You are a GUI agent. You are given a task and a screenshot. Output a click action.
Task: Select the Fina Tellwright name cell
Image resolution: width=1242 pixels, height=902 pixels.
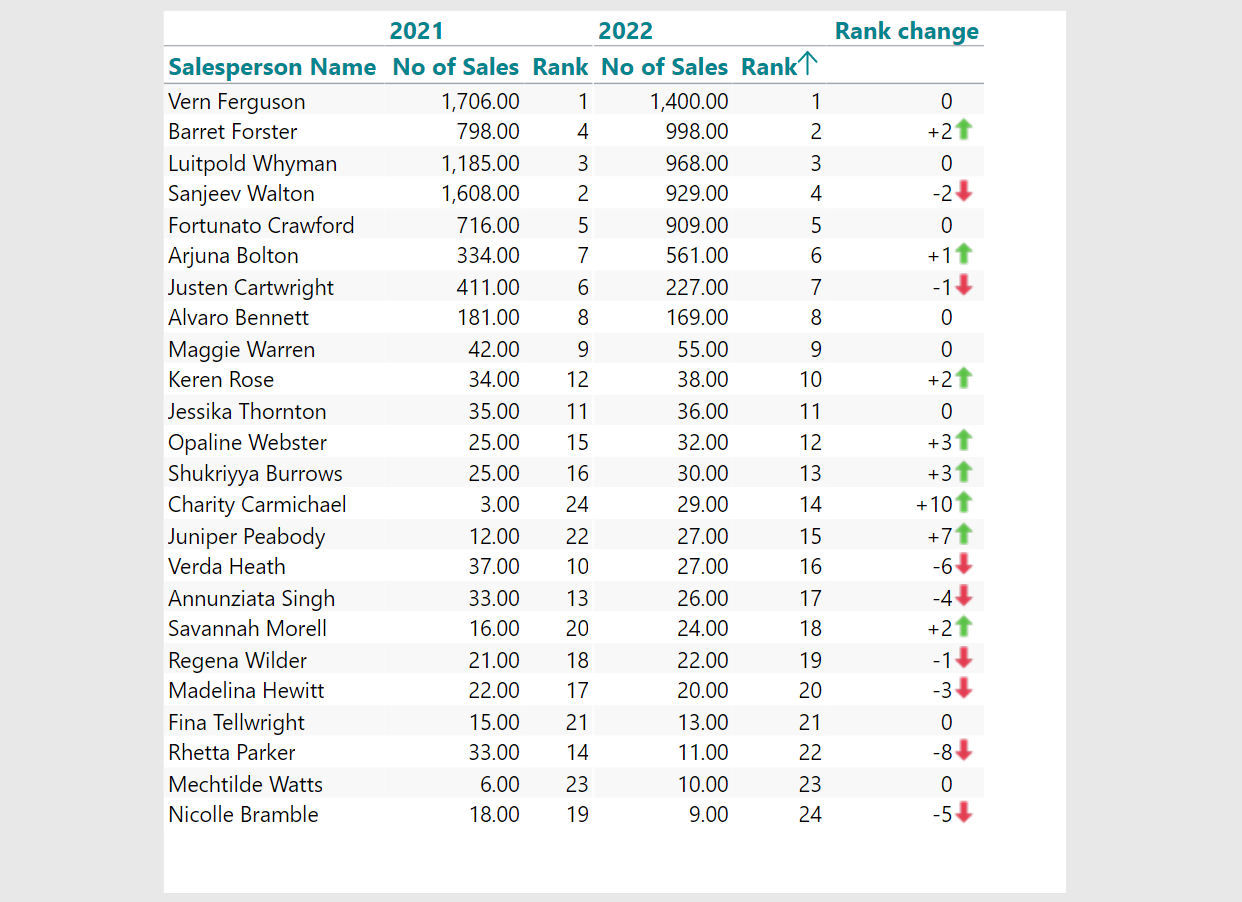point(237,722)
